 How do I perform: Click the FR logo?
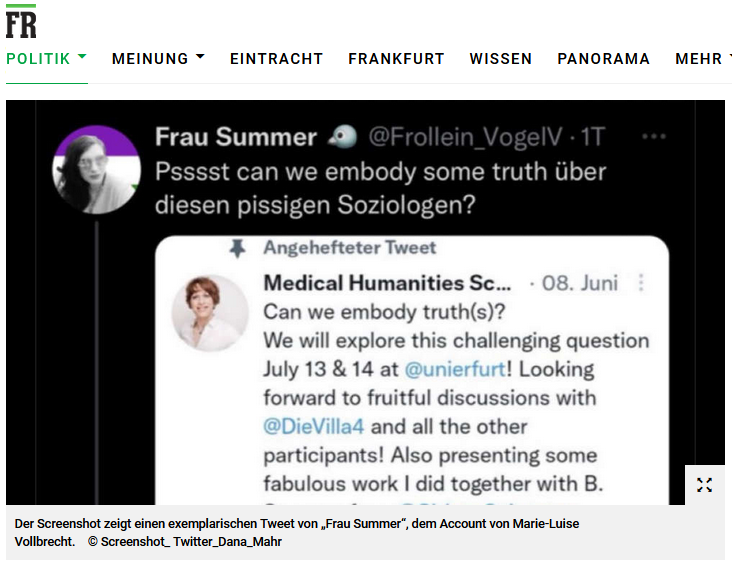(21, 22)
